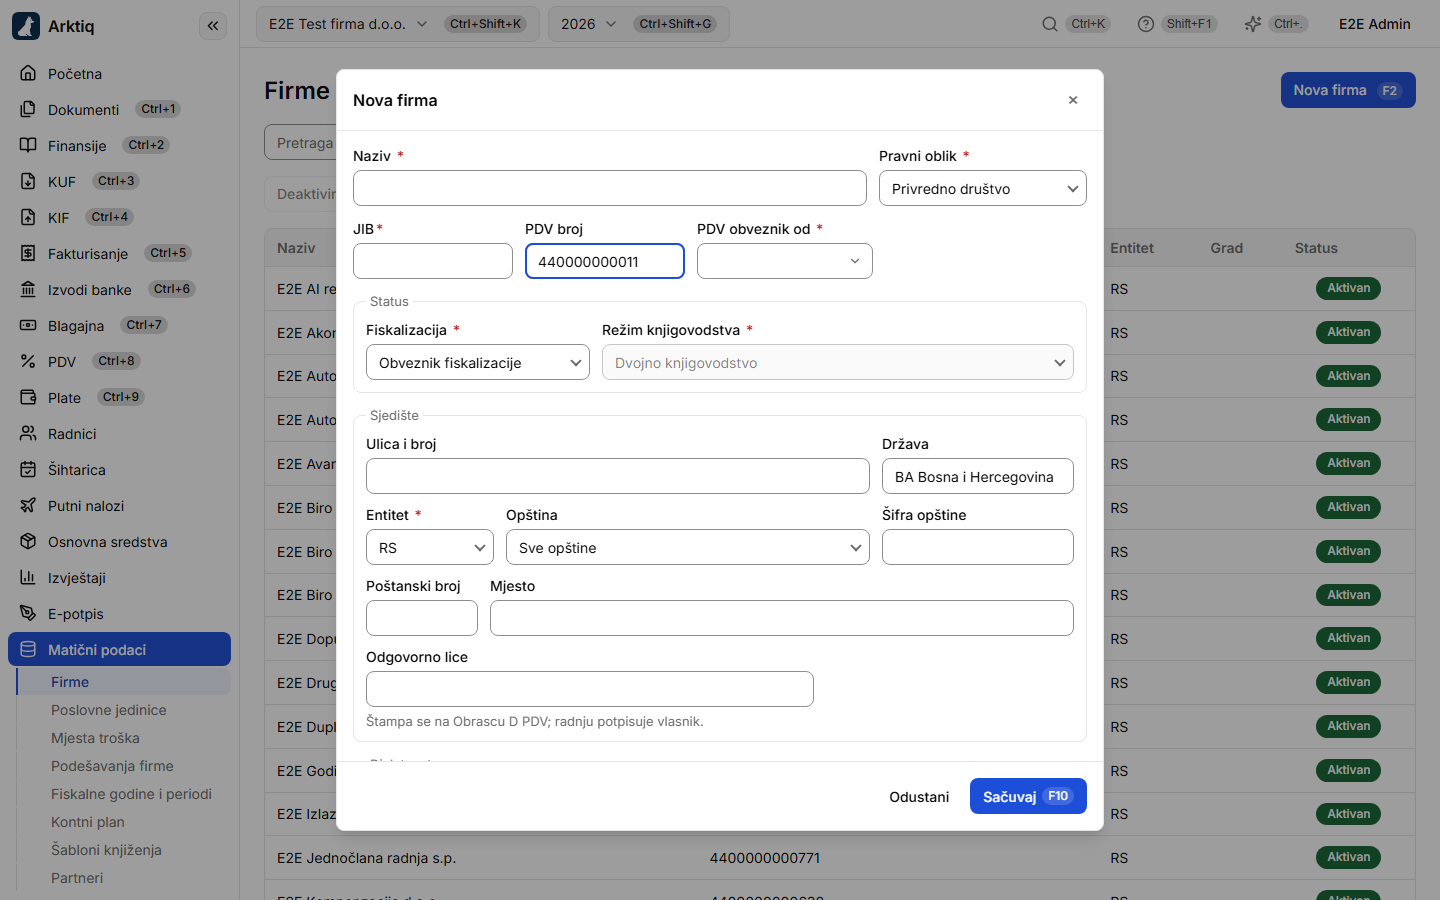
Task: Open the Opština selection dropdown
Action: [688, 547]
